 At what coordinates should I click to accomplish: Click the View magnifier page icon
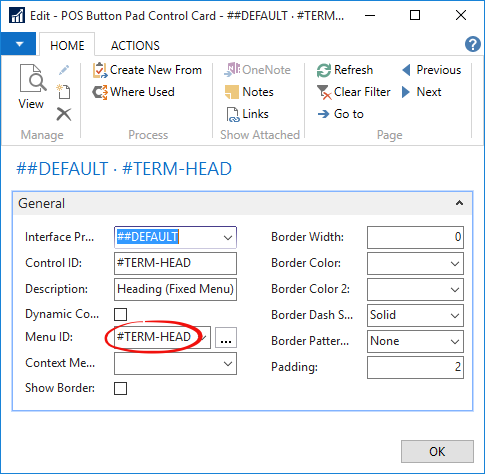[33, 78]
